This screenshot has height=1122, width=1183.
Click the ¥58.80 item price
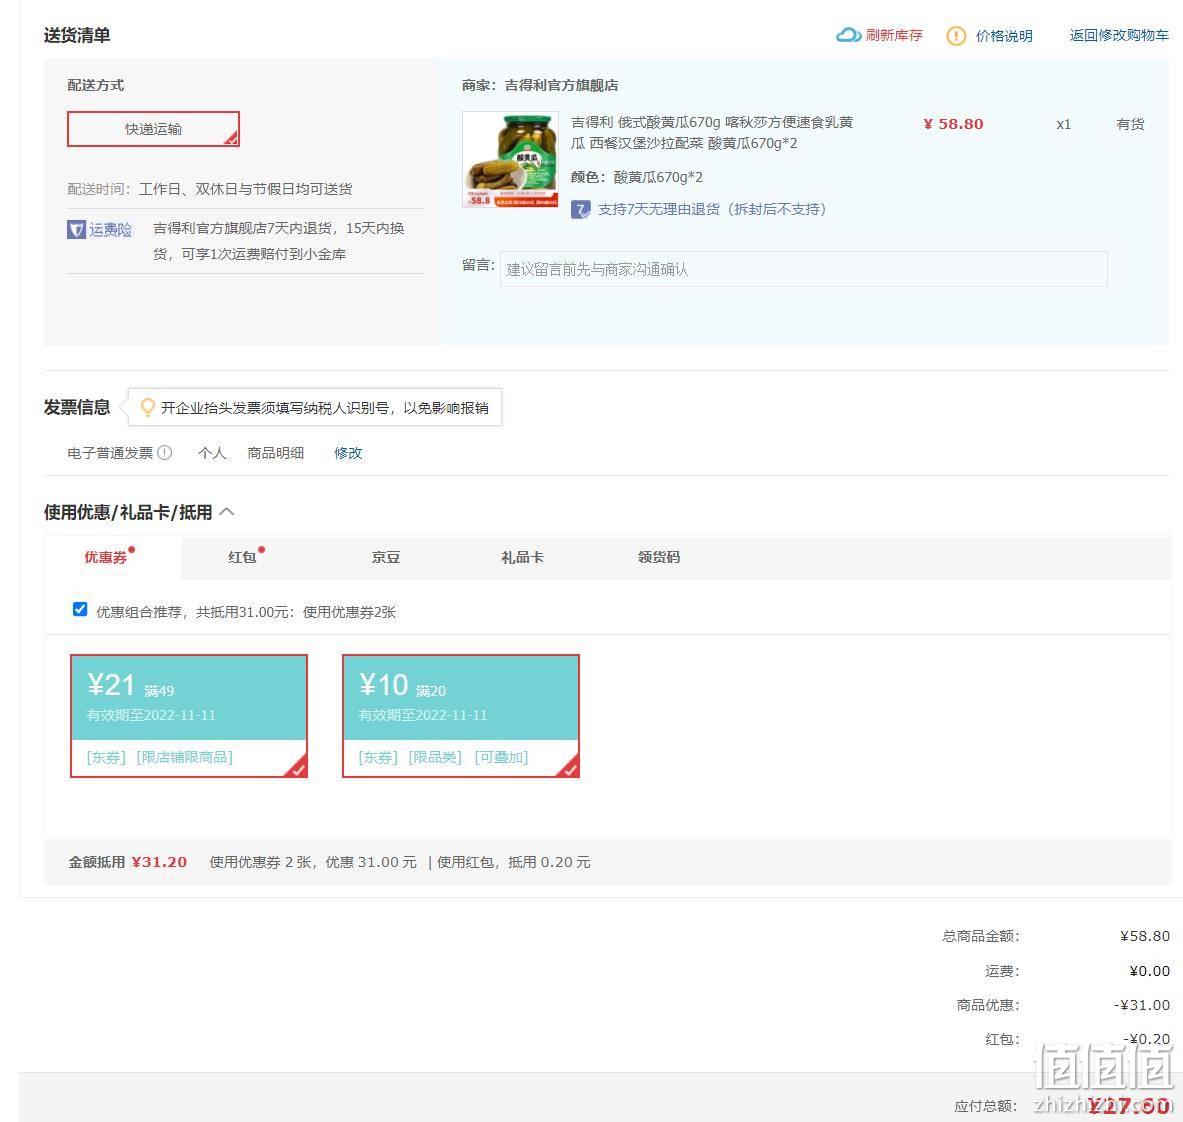(x=953, y=124)
